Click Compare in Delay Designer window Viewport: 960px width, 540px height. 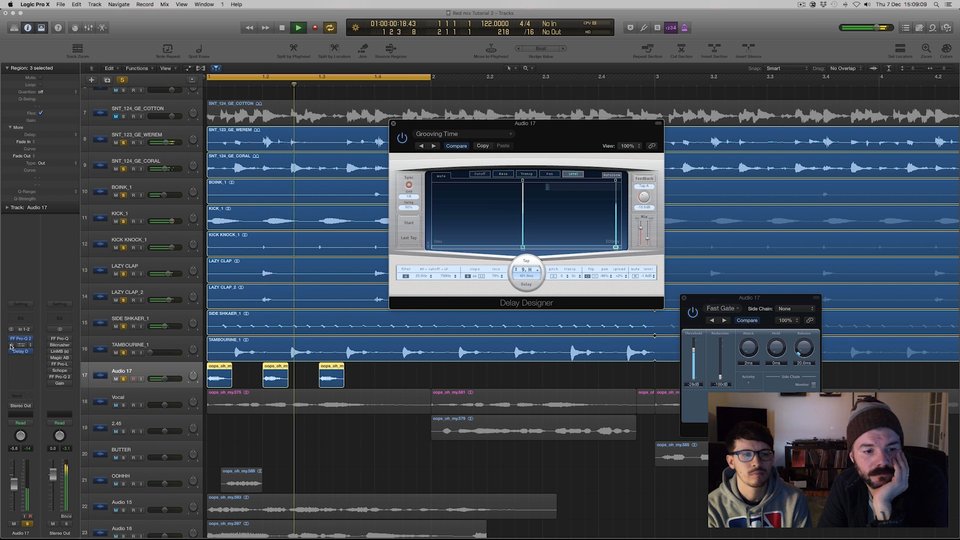click(456, 146)
